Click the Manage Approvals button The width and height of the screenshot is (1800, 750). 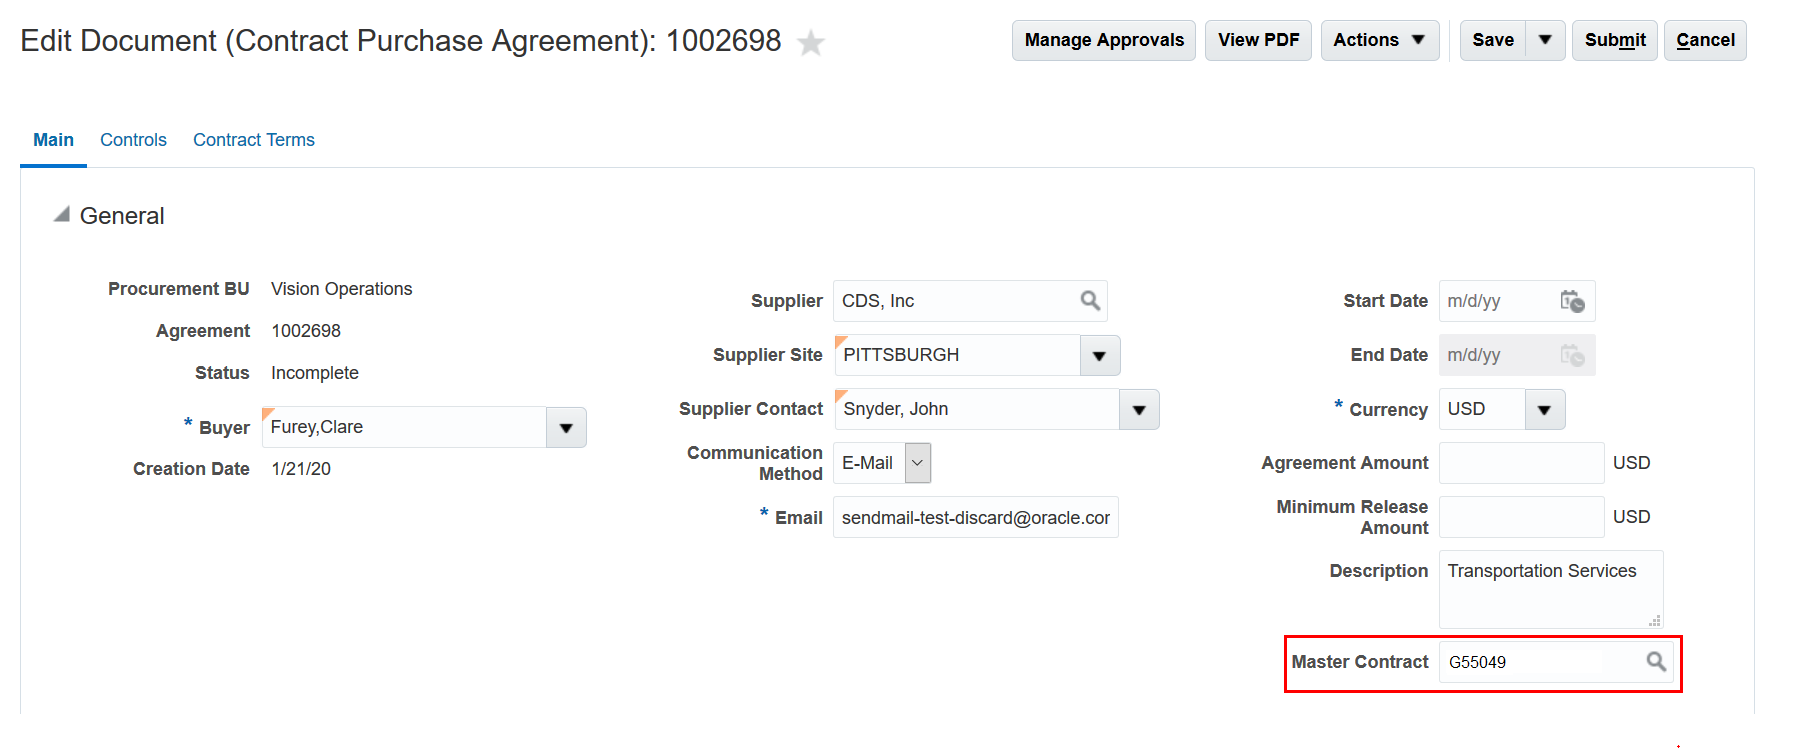(1103, 40)
